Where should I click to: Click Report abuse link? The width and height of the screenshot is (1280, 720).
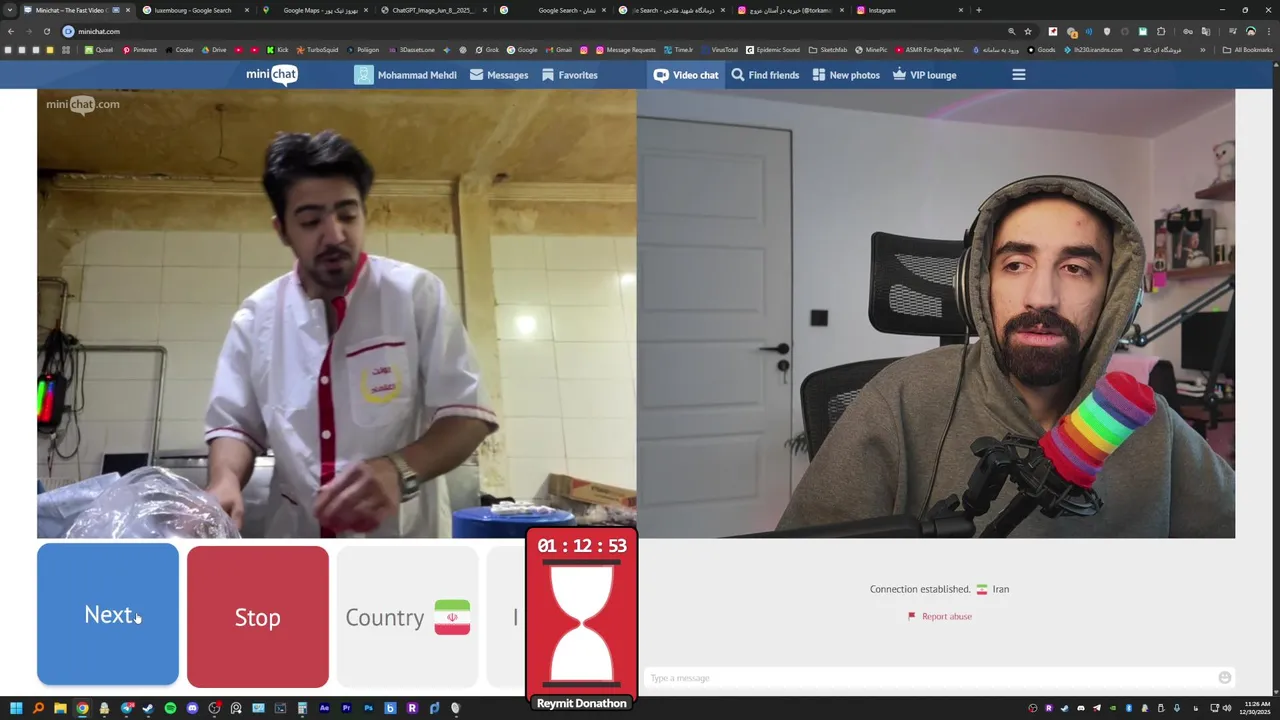coord(940,616)
